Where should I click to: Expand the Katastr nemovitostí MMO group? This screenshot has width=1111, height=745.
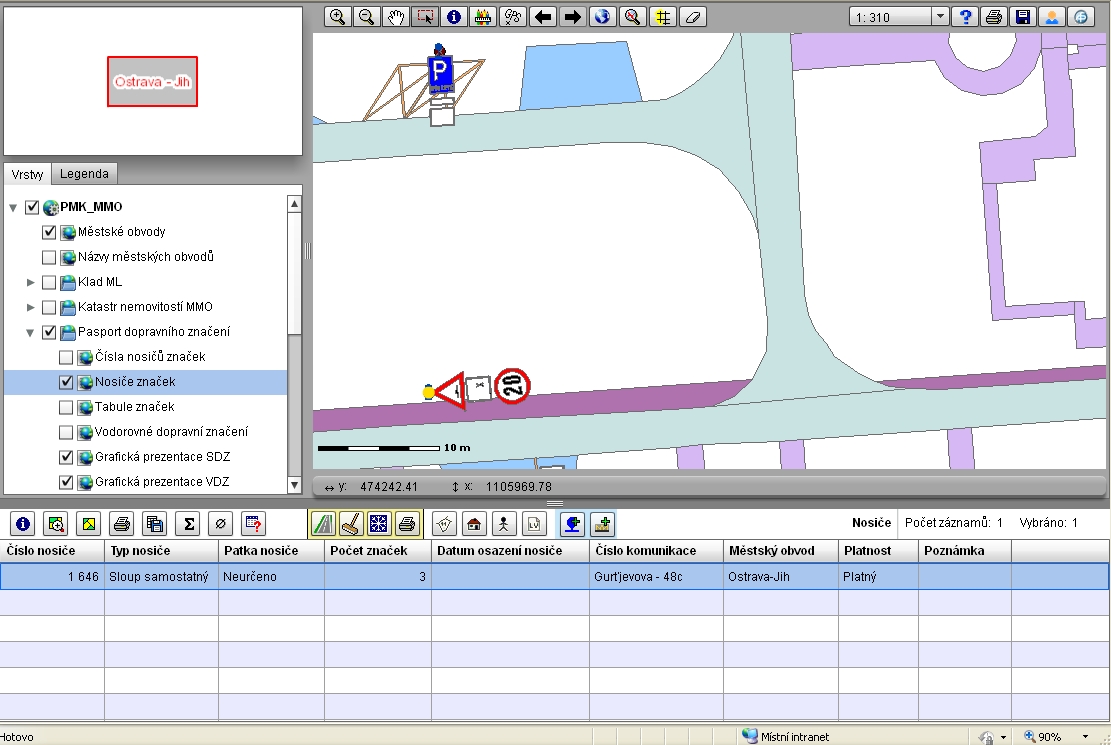click(30, 307)
